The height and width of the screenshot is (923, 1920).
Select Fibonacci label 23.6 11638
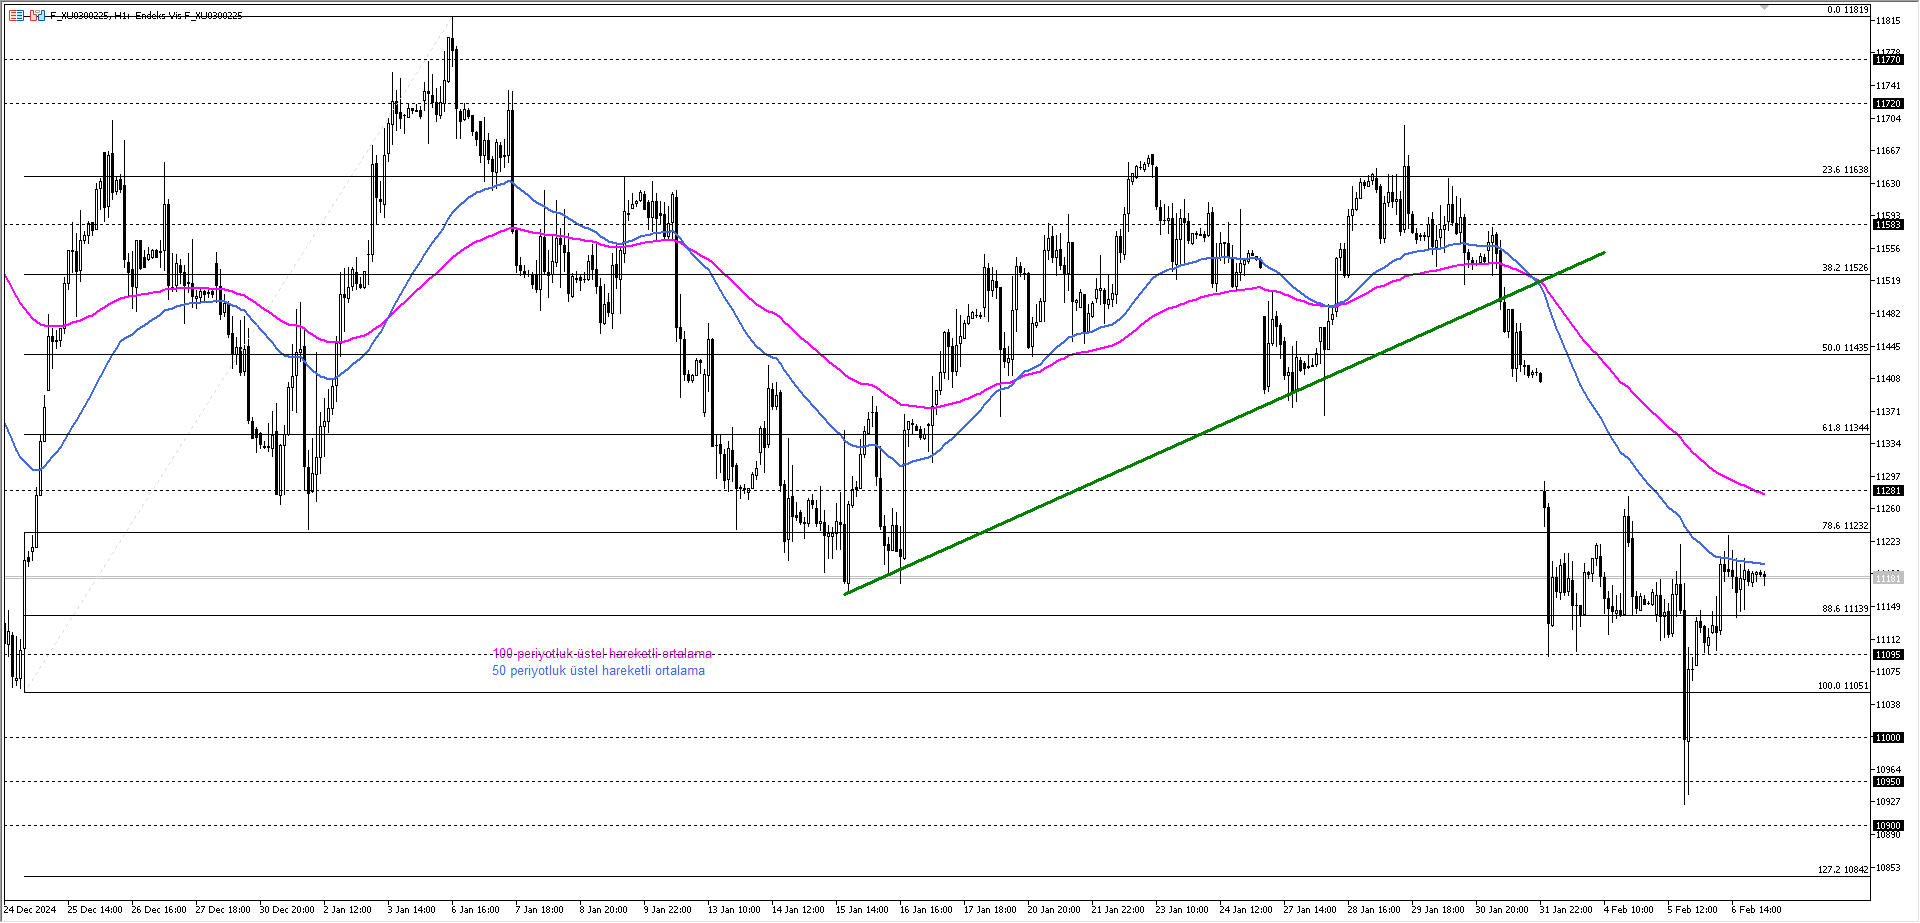coord(1845,170)
